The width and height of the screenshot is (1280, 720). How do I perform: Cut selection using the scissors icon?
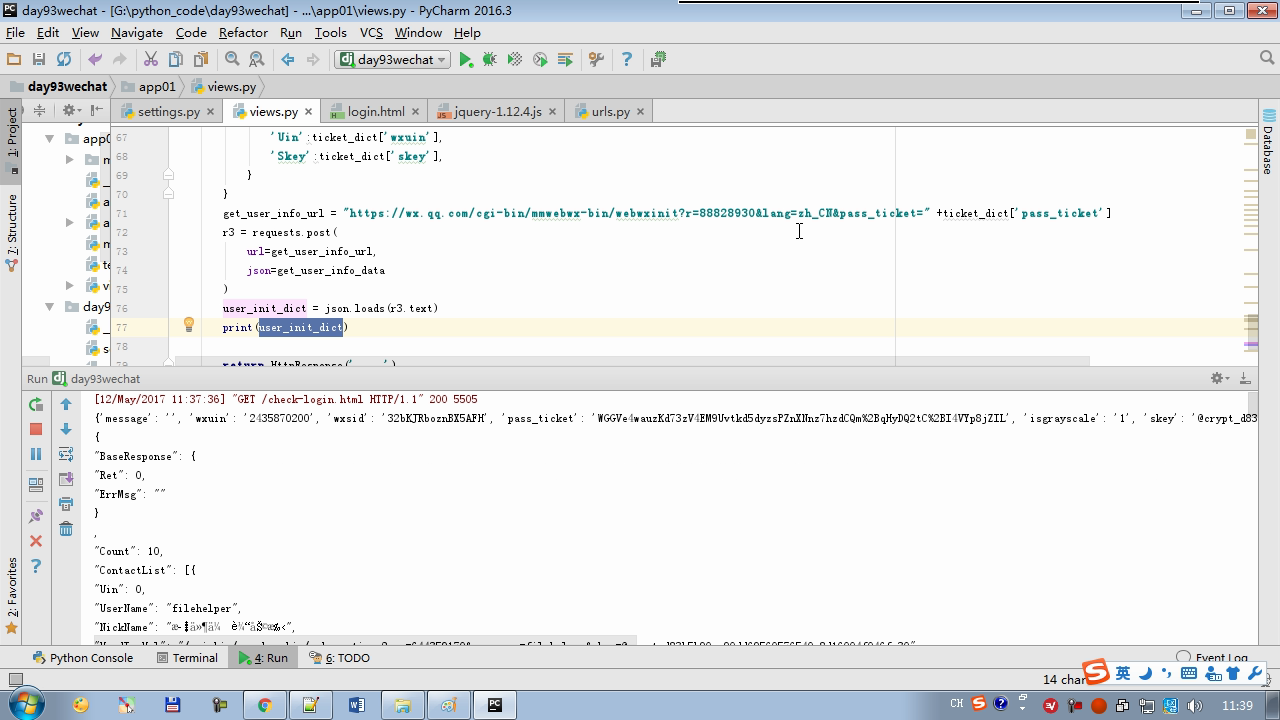pos(151,60)
